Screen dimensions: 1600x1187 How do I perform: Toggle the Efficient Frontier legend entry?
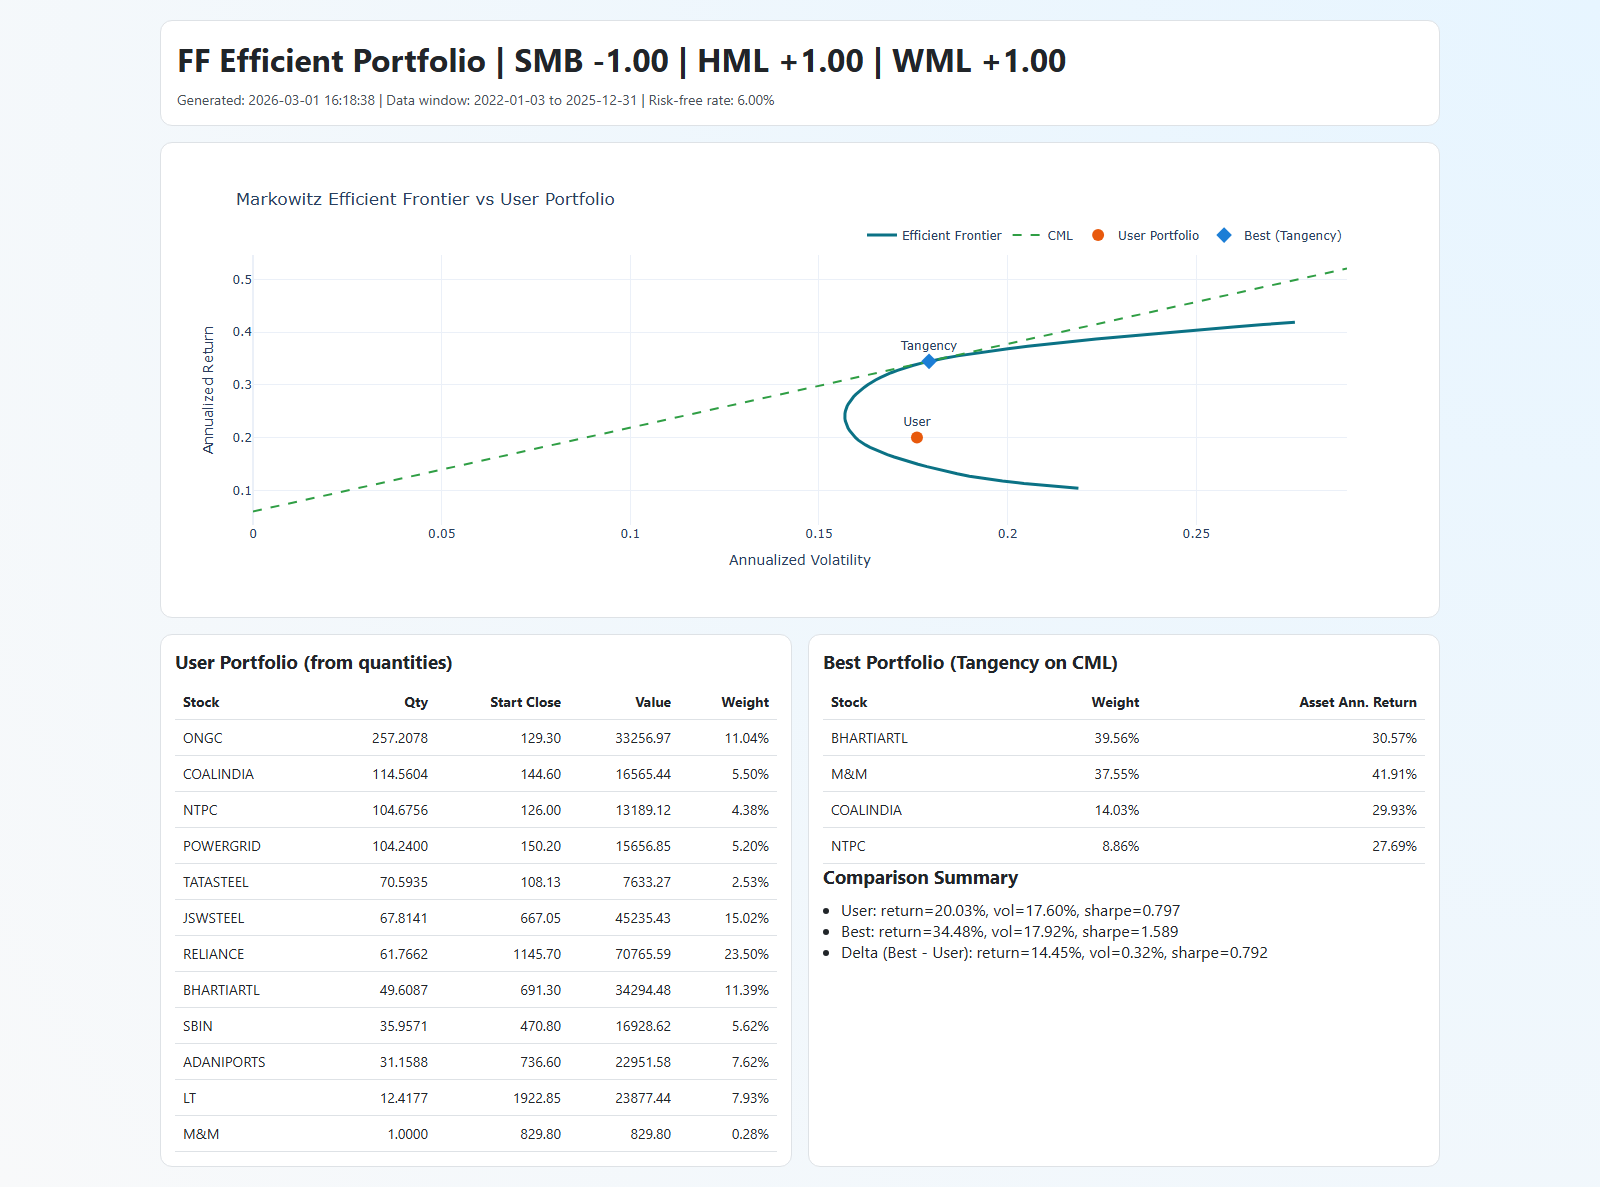[934, 236]
